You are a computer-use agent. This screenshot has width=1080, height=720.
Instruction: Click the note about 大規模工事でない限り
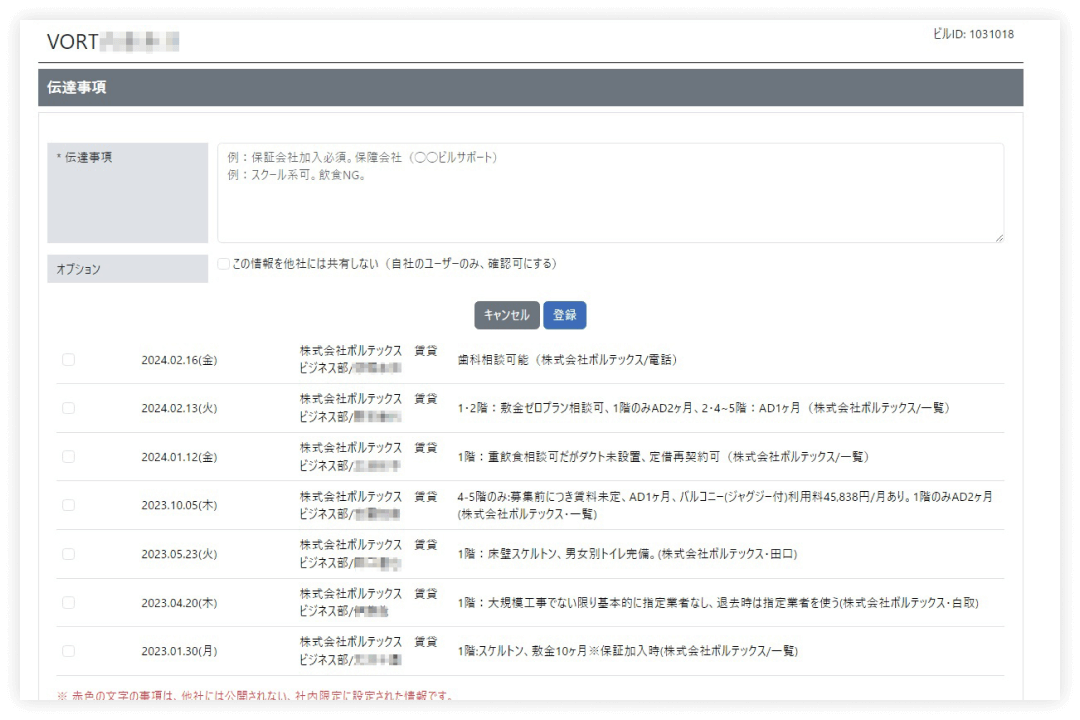tap(718, 603)
